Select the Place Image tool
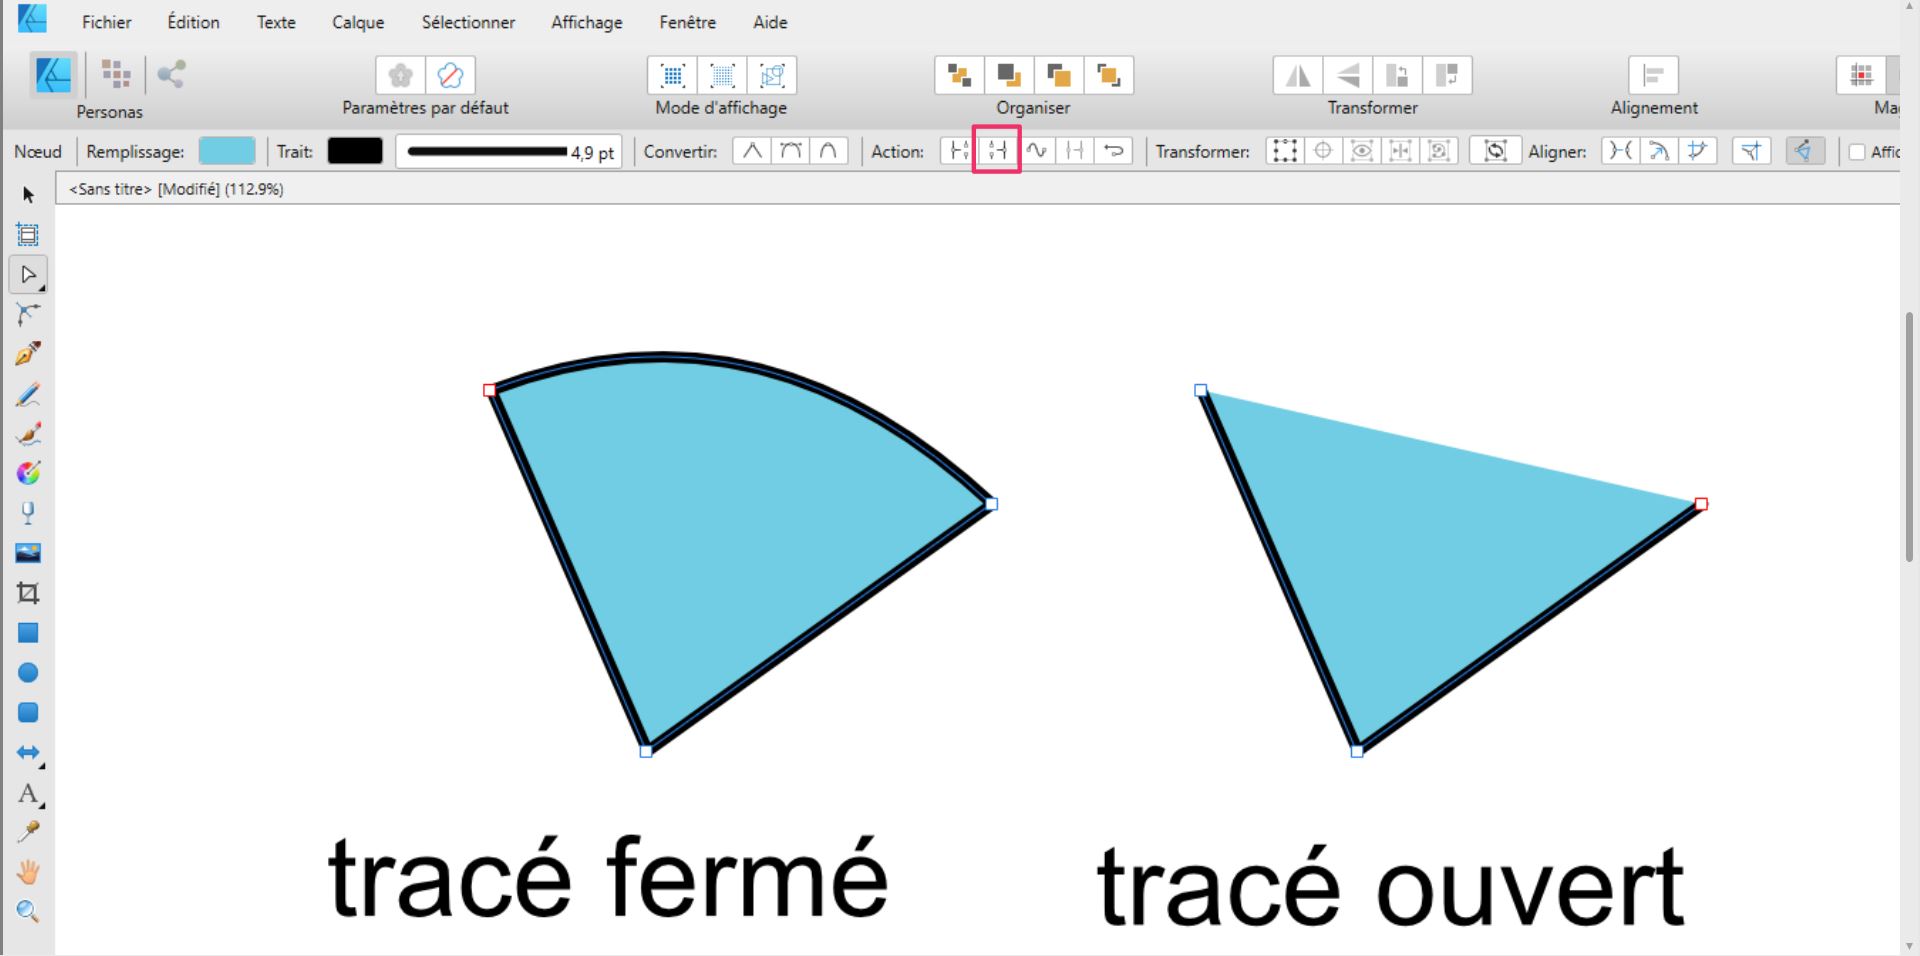 tap(28, 553)
